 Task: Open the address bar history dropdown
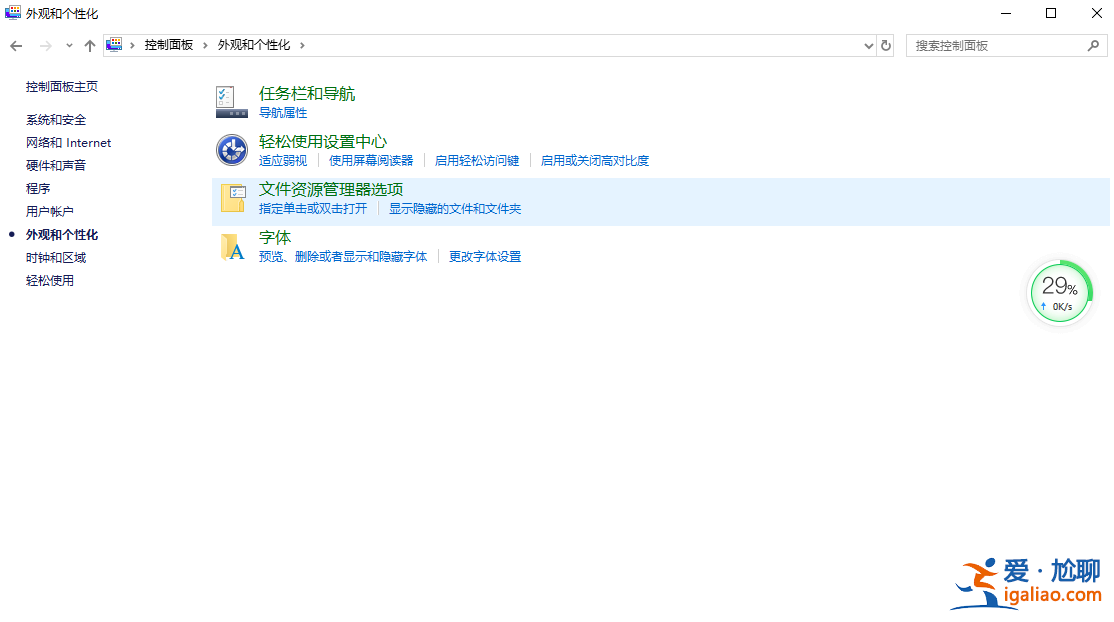tap(868, 45)
